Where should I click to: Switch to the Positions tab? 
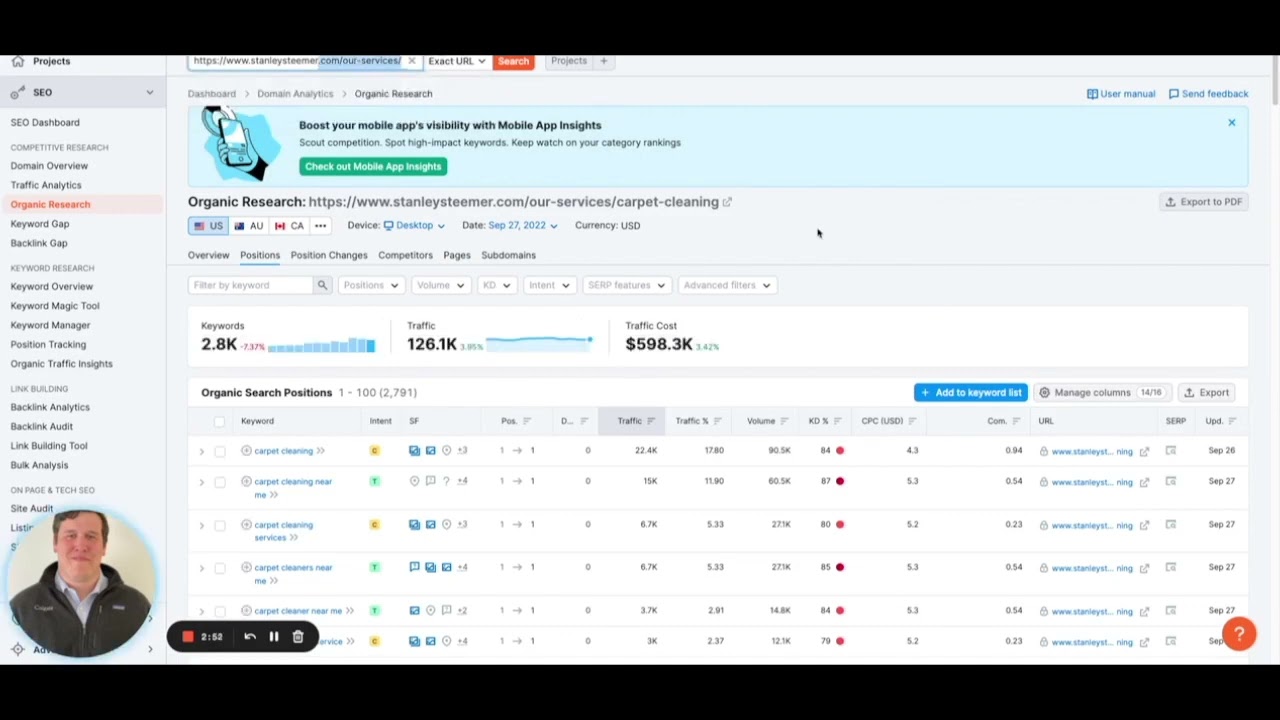tap(260, 255)
